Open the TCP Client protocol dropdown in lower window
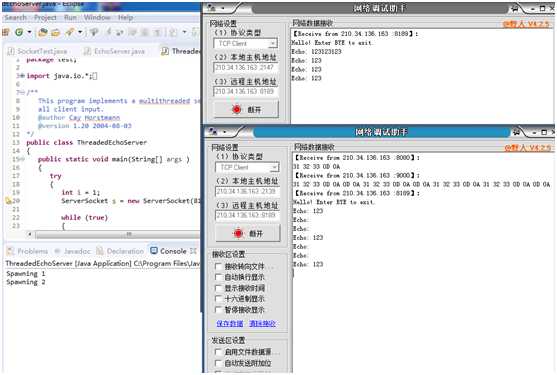 click(x=274, y=168)
